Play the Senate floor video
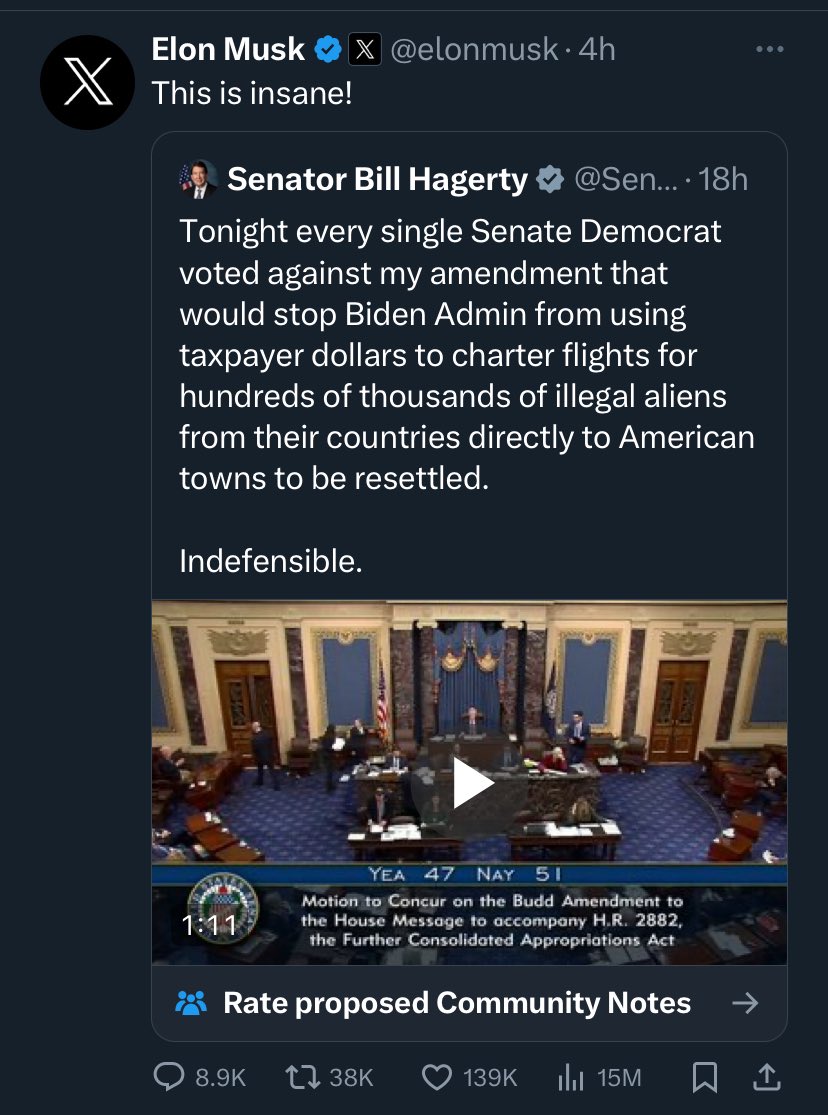828x1115 pixels. pos(468,782)
